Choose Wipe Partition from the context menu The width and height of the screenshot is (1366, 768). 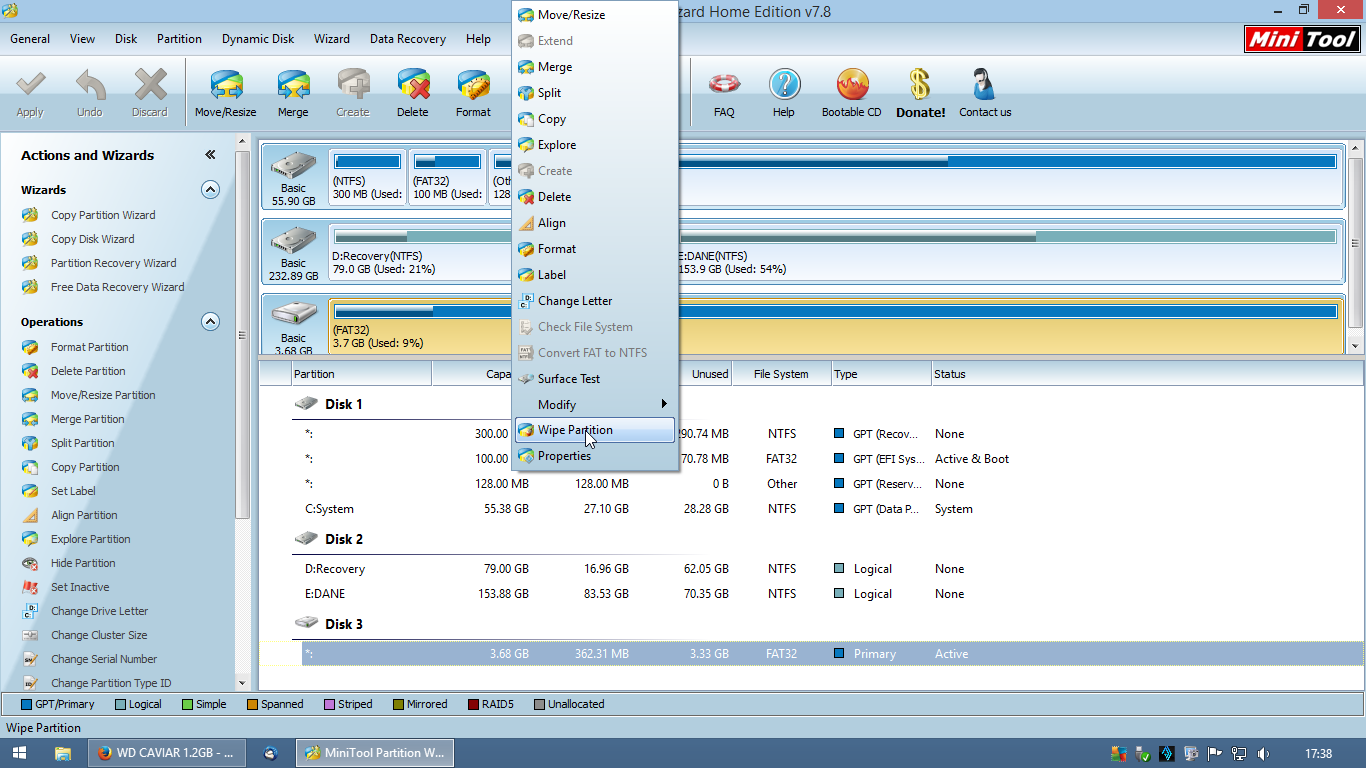(x=594, y=430)
